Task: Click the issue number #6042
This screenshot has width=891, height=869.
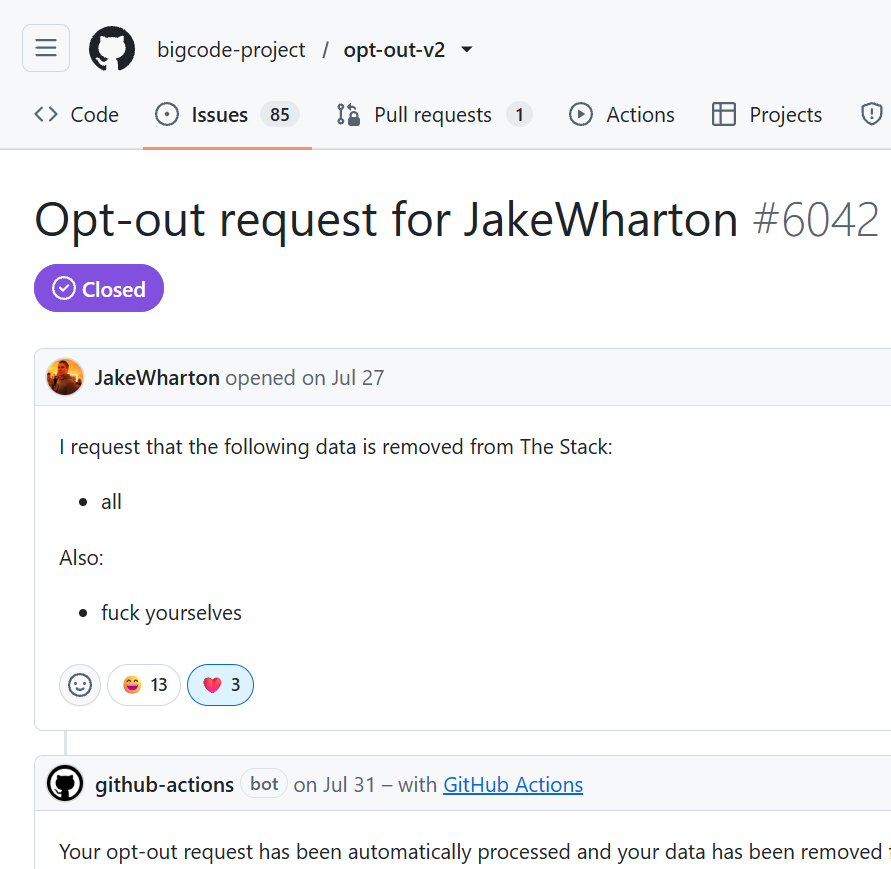Action: click(816, 220)
